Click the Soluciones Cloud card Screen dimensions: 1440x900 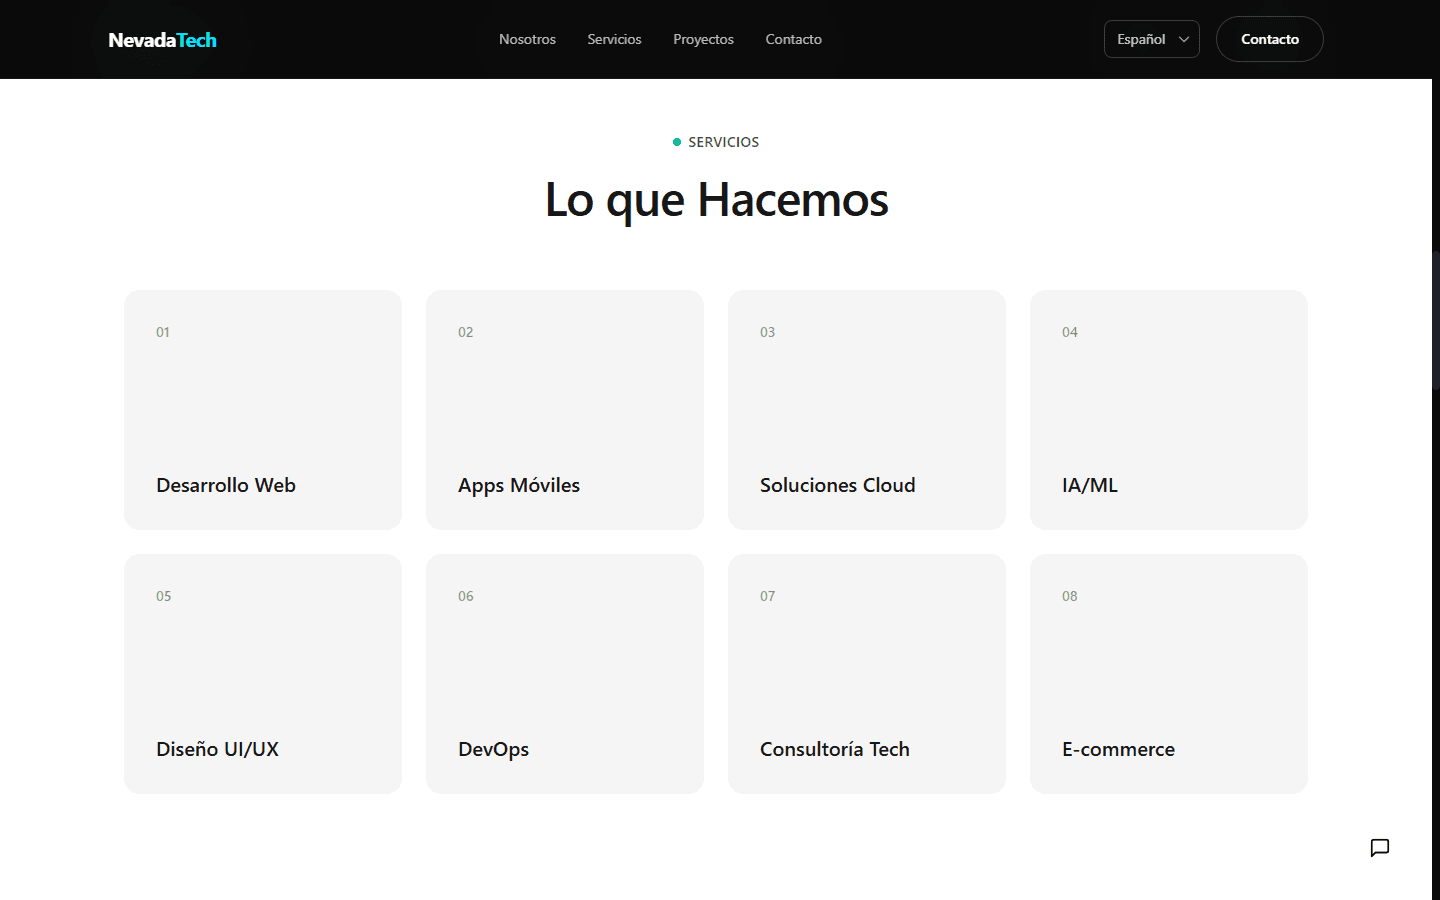click(867, 410)
